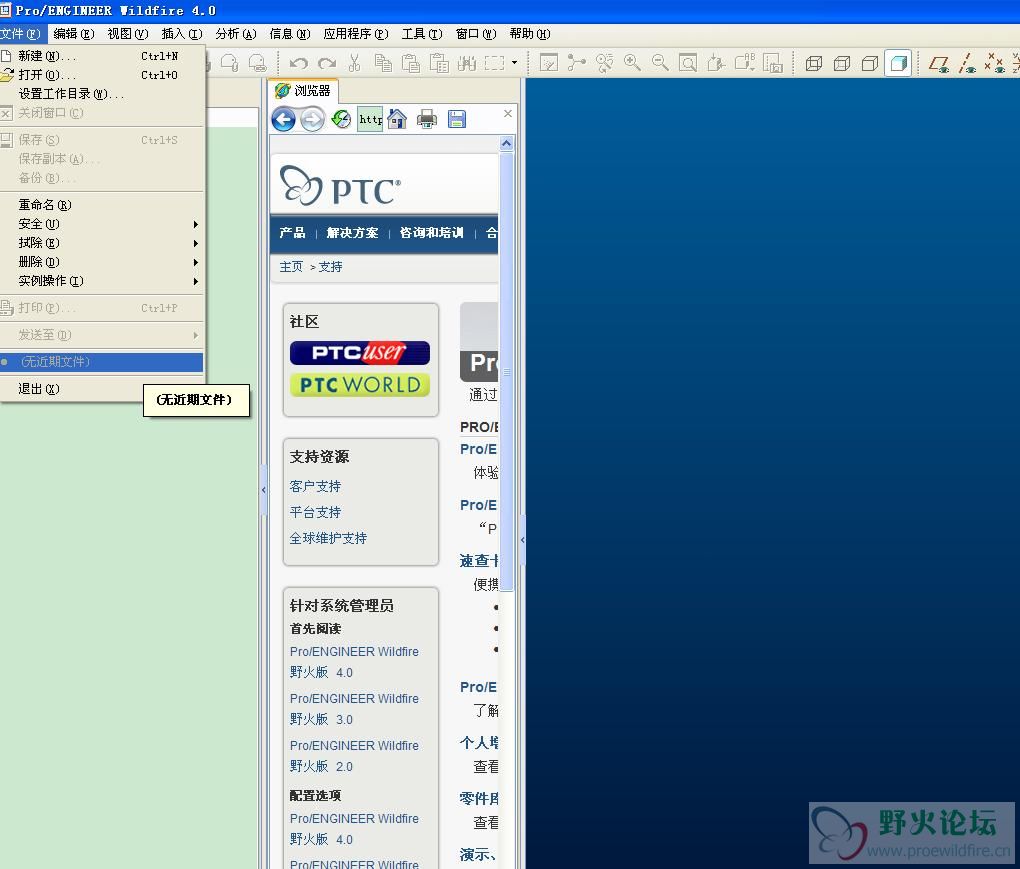Open the 全球维护支持 link
1020x869 pixels.
(x=329, y=539)
